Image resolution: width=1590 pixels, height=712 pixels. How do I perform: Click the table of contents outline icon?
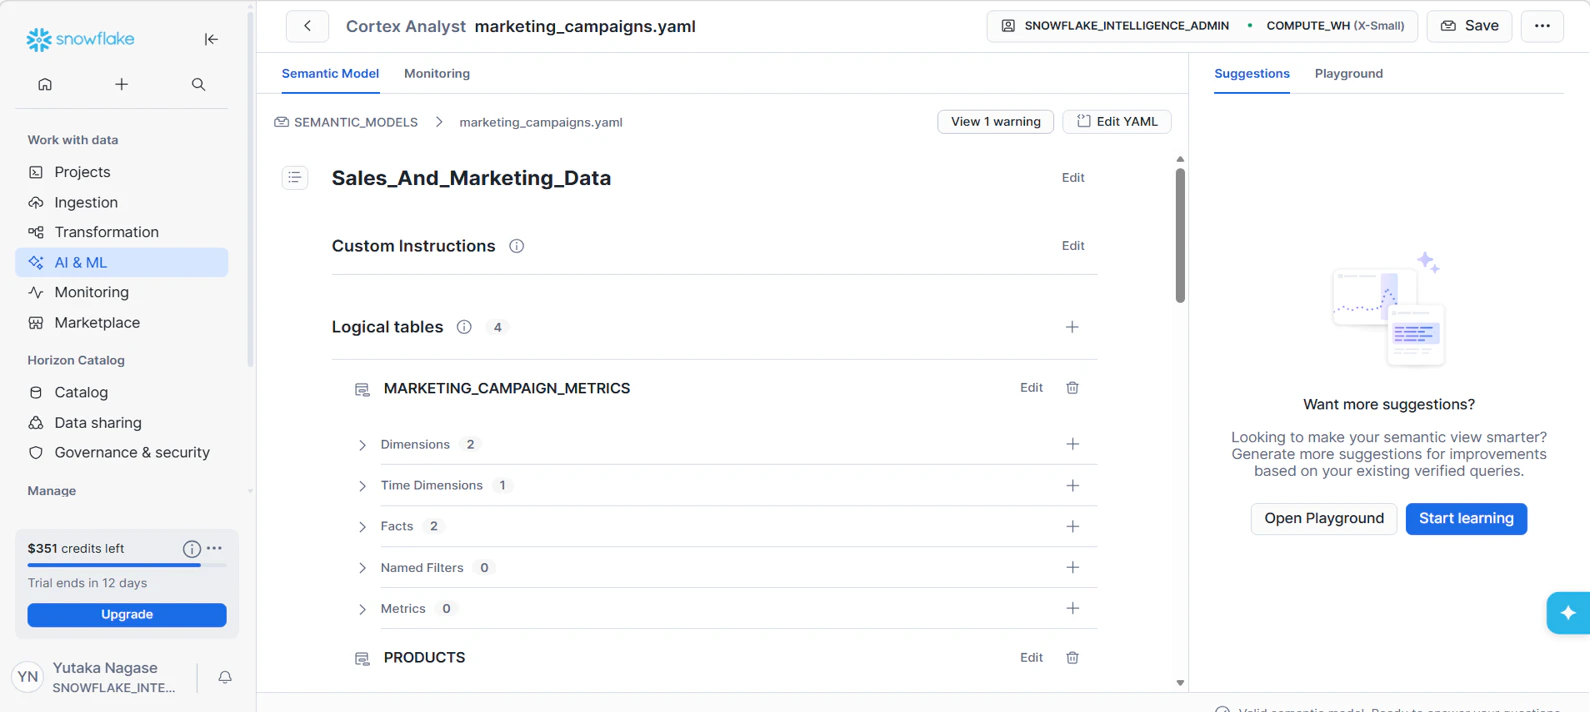click(x=295, y=178)
